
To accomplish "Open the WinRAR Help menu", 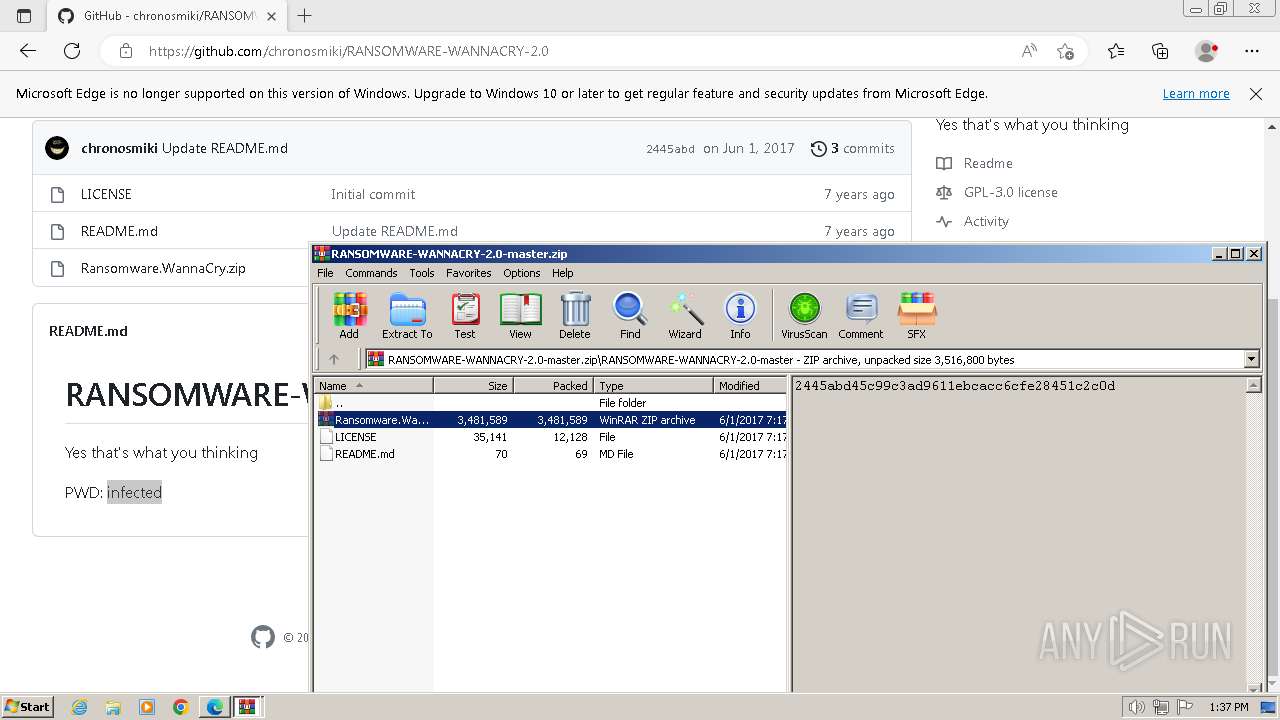I will click(563, 273).
